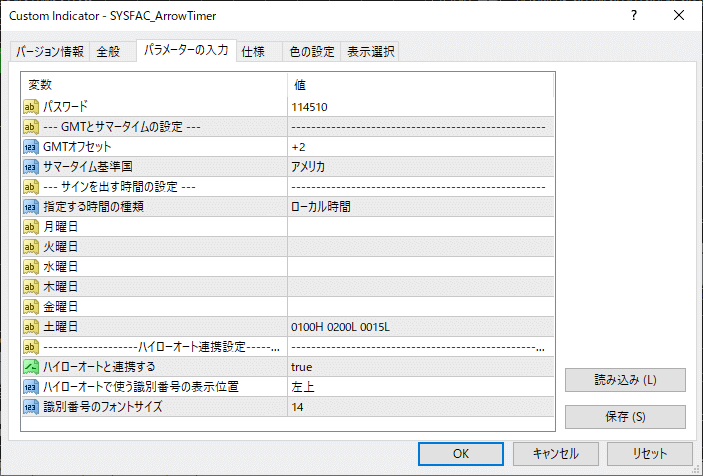The width and height of the screenshot is (703, 476).
Task: Select the 土曜日 variable name
Action: click(x=61, y=327)
